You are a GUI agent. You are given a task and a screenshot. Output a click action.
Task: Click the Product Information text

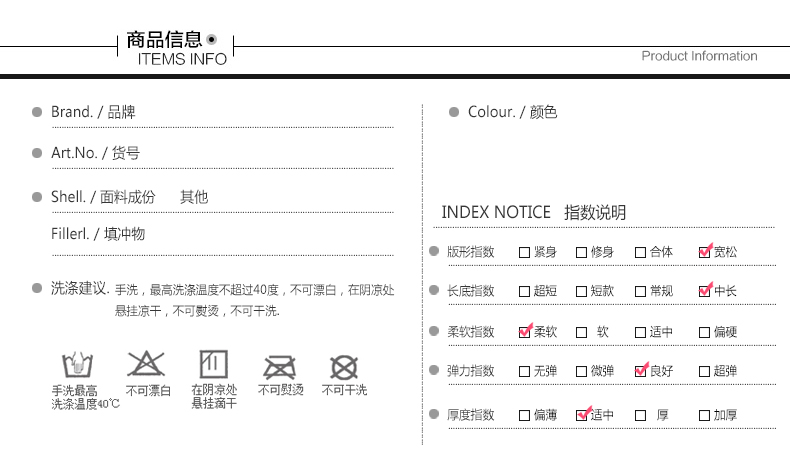[x=699, y=56]
